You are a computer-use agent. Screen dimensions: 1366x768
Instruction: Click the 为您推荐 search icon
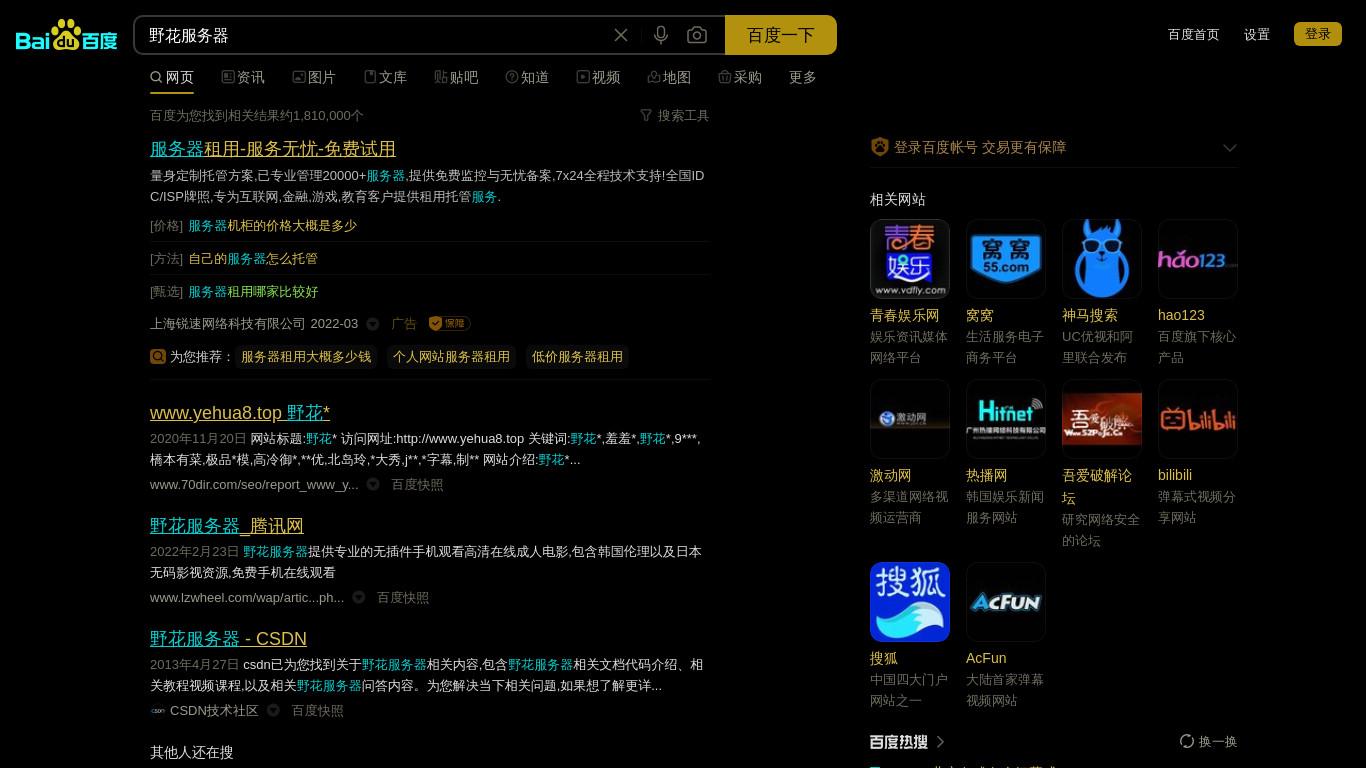(158, 356)
